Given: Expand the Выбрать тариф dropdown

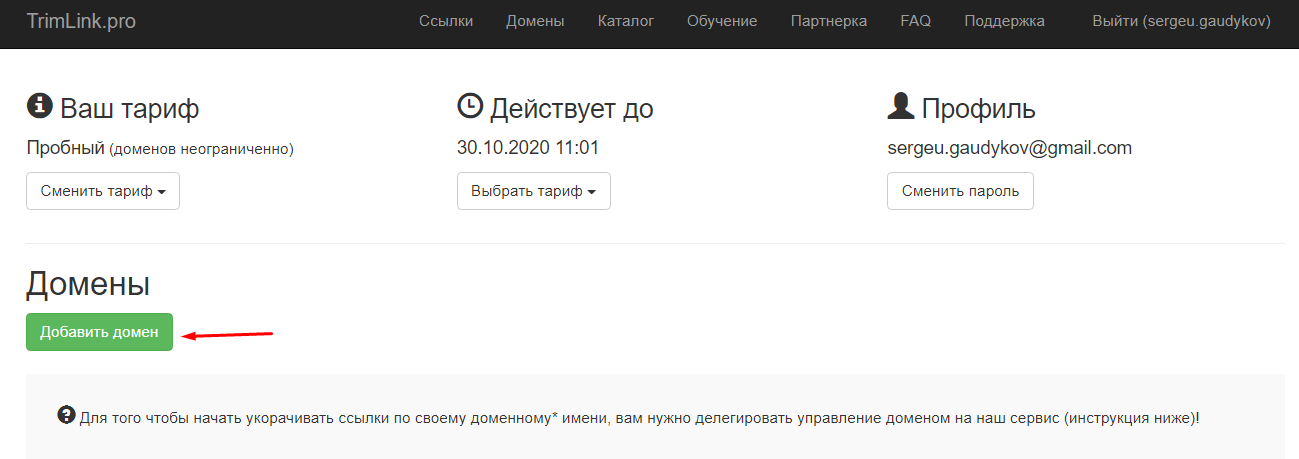Looking at the screenshot, I should (534, 191).
